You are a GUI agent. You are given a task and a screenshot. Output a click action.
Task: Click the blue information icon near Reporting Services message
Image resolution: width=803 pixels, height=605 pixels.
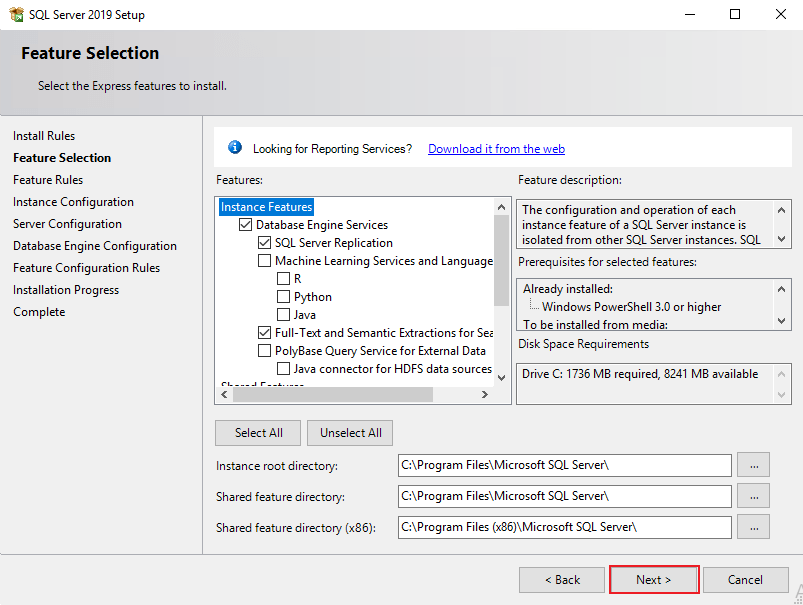tap(234, 147)
